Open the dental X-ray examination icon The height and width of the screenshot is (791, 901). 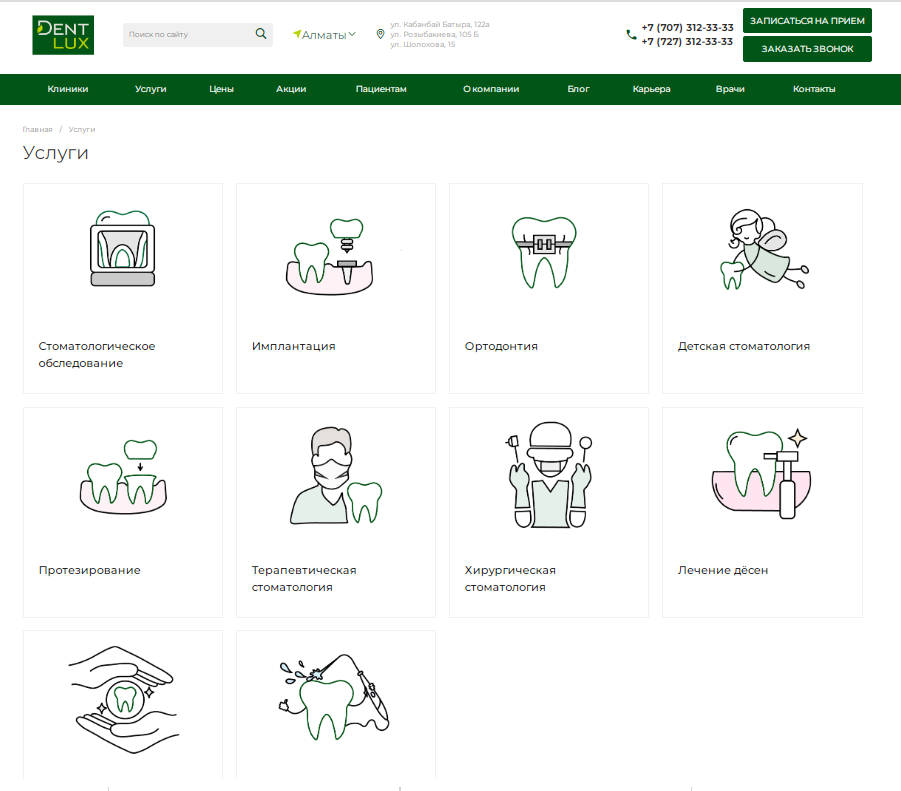coord(123,248)
